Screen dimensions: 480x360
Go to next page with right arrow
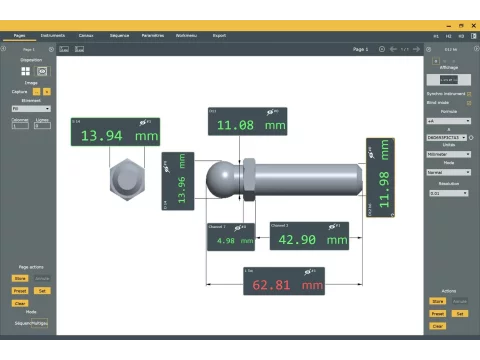tap(416, 49)
